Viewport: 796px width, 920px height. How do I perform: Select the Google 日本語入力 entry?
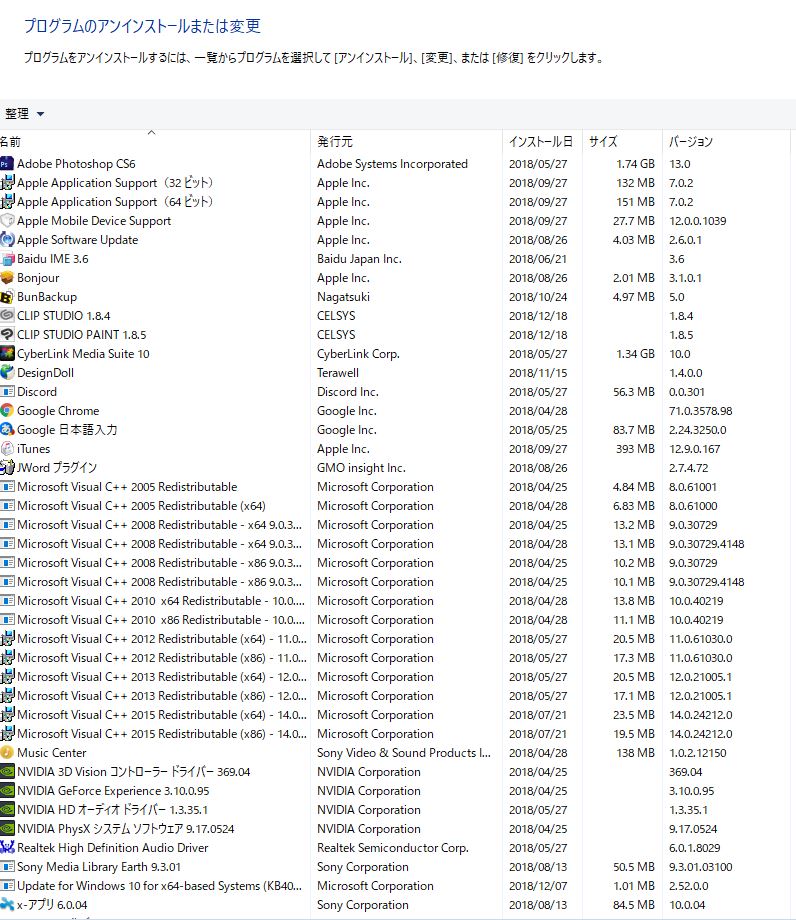tap(67, 430)
